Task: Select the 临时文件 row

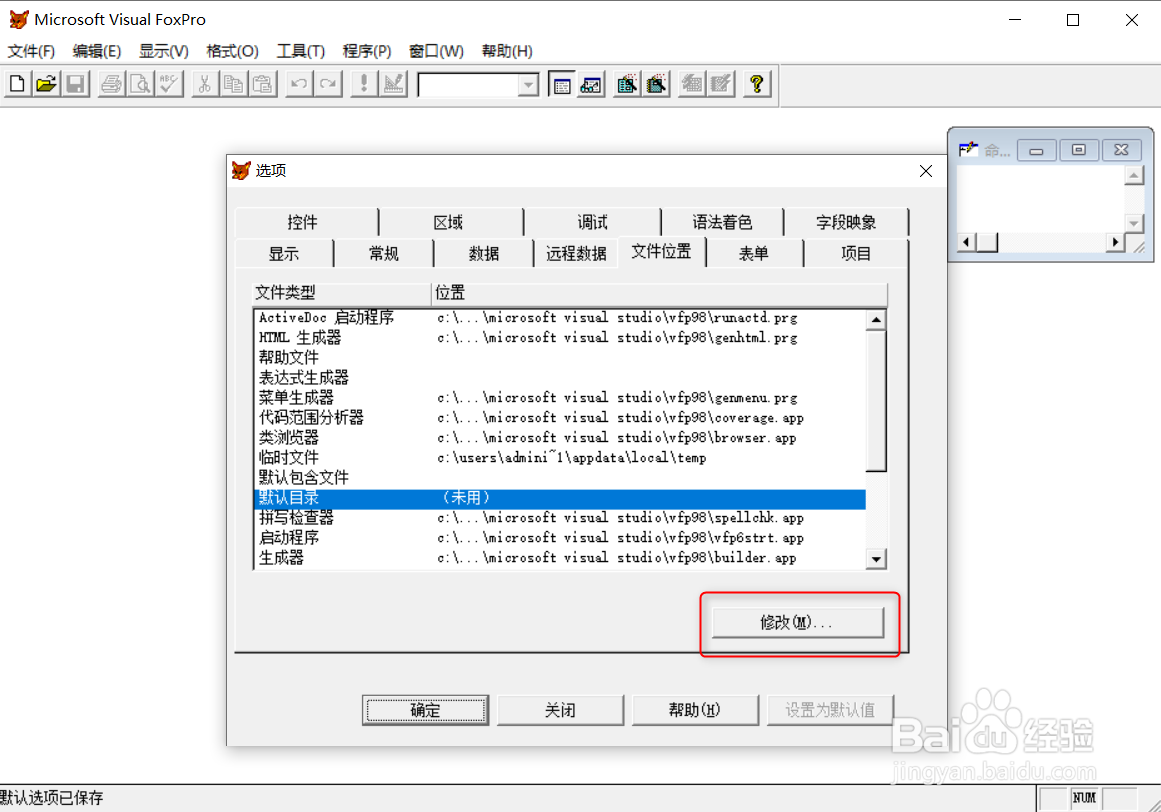Action: pyautogui.click(x=560, y=457)
